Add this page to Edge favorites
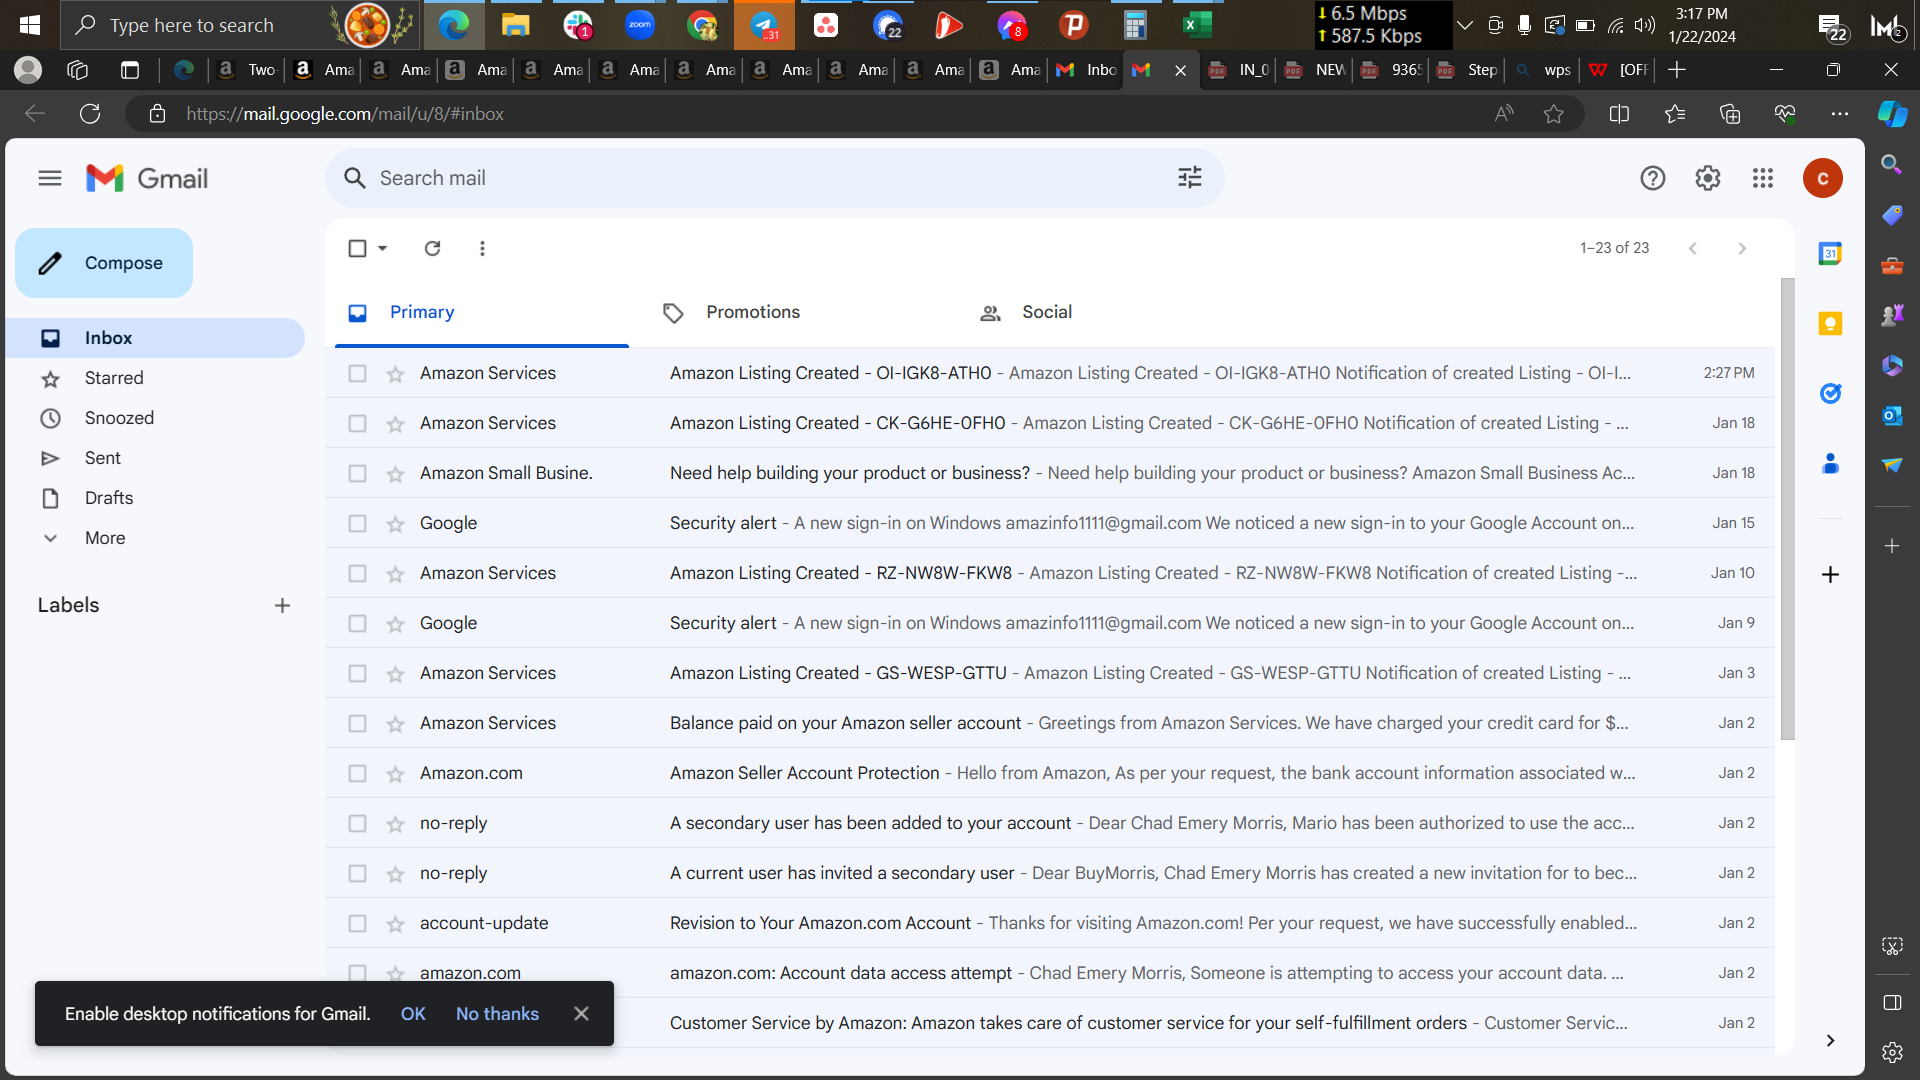Screen dimensions: 1920x1080 click(x=1553, y=114)
